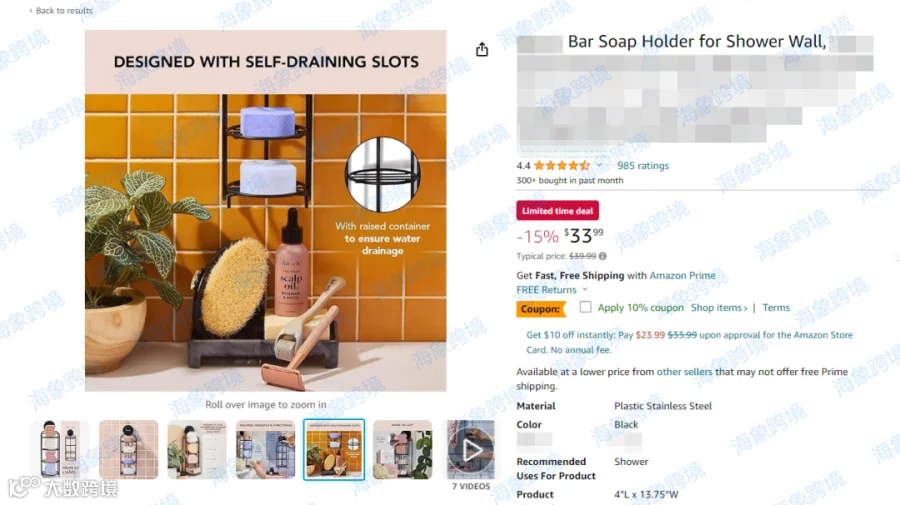View offers from other sellers link

tap(684, 371)
